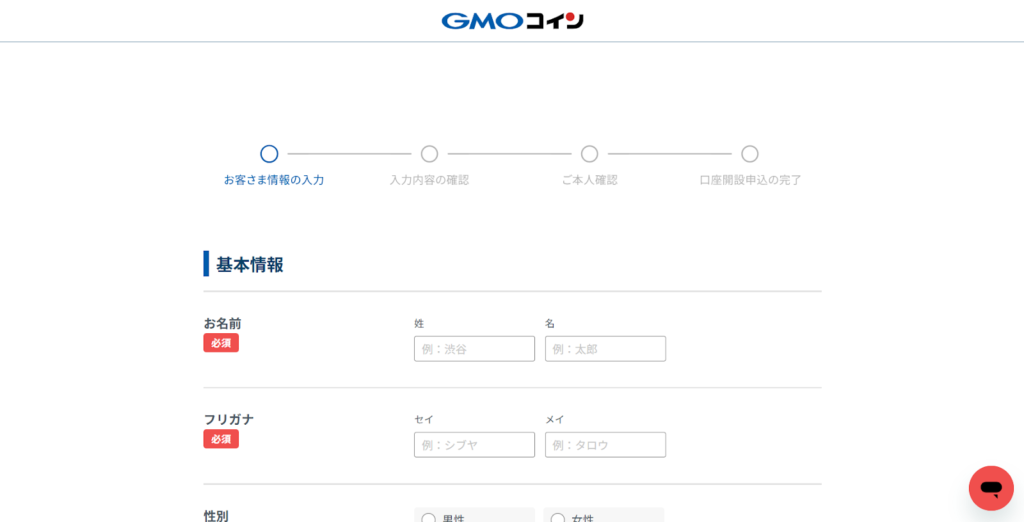Click the メイ furigana input field
Viewport: 1024px width, 522px height.
605,445
